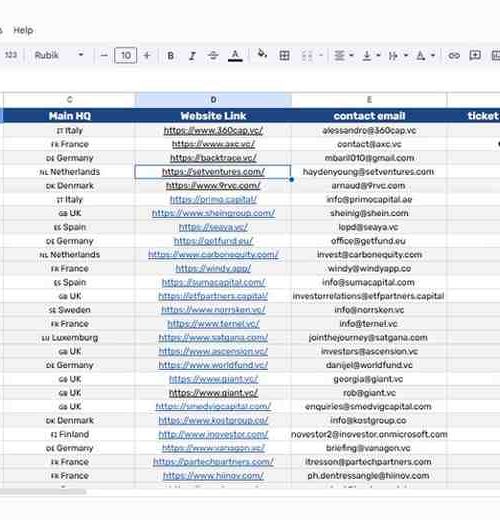Click the text wrapping icon
The width and height of the screenshot is (500, 520).
coord(393,55)
